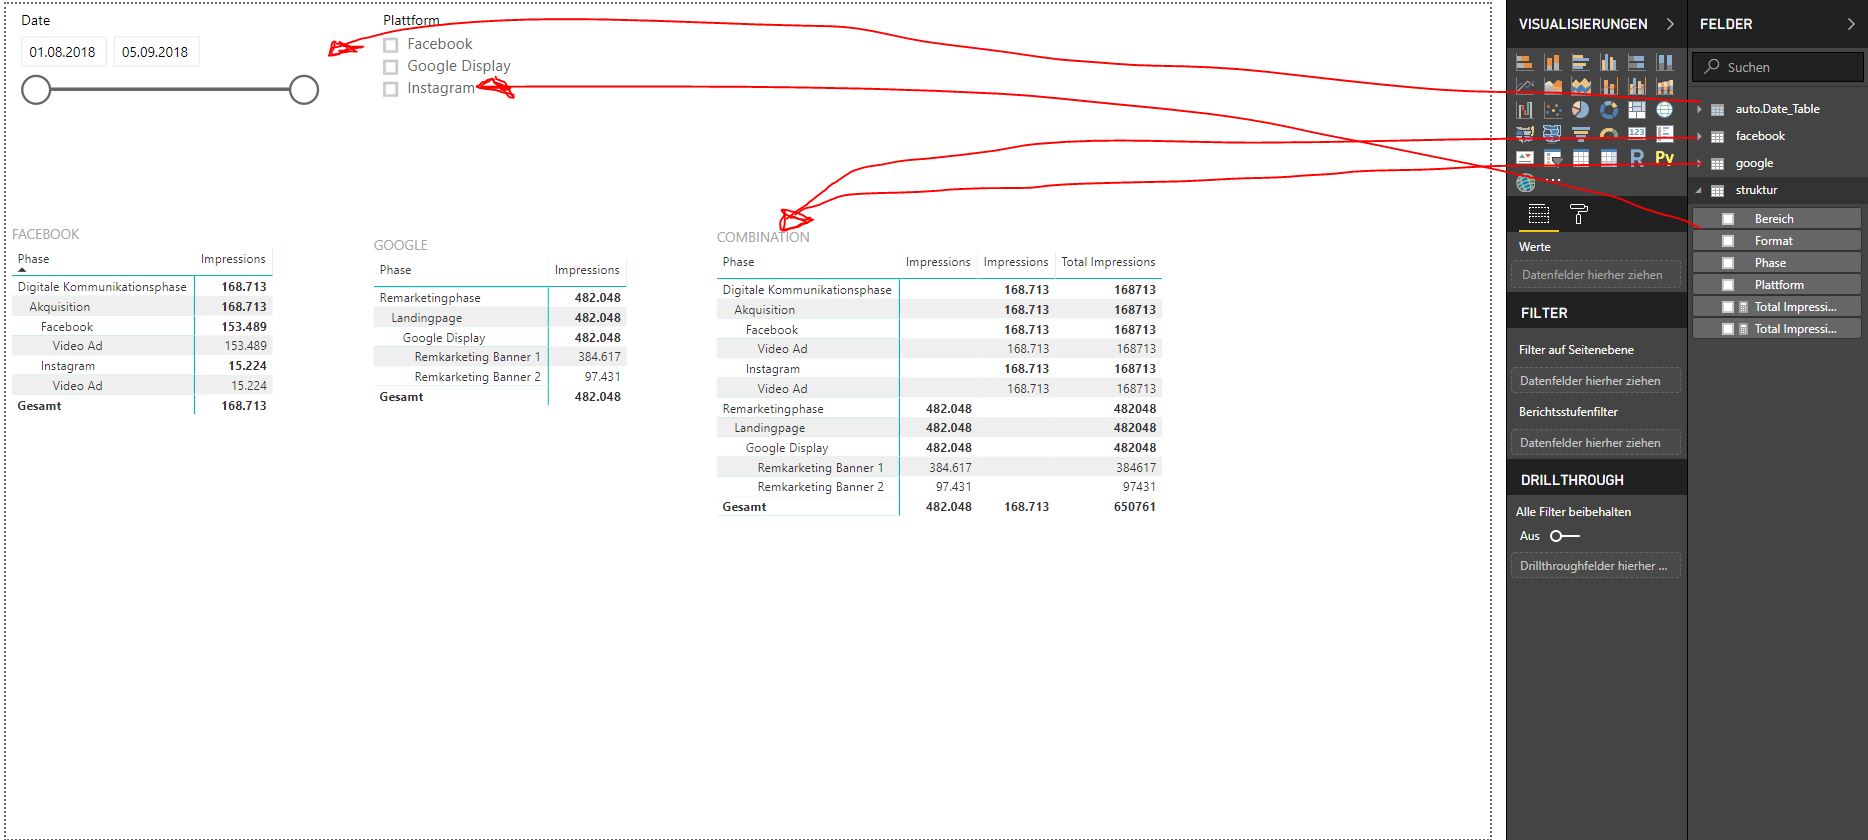Choose the scatter chart visual
The width and height of the screenshot is (1868, 840).
point(1553,110)
